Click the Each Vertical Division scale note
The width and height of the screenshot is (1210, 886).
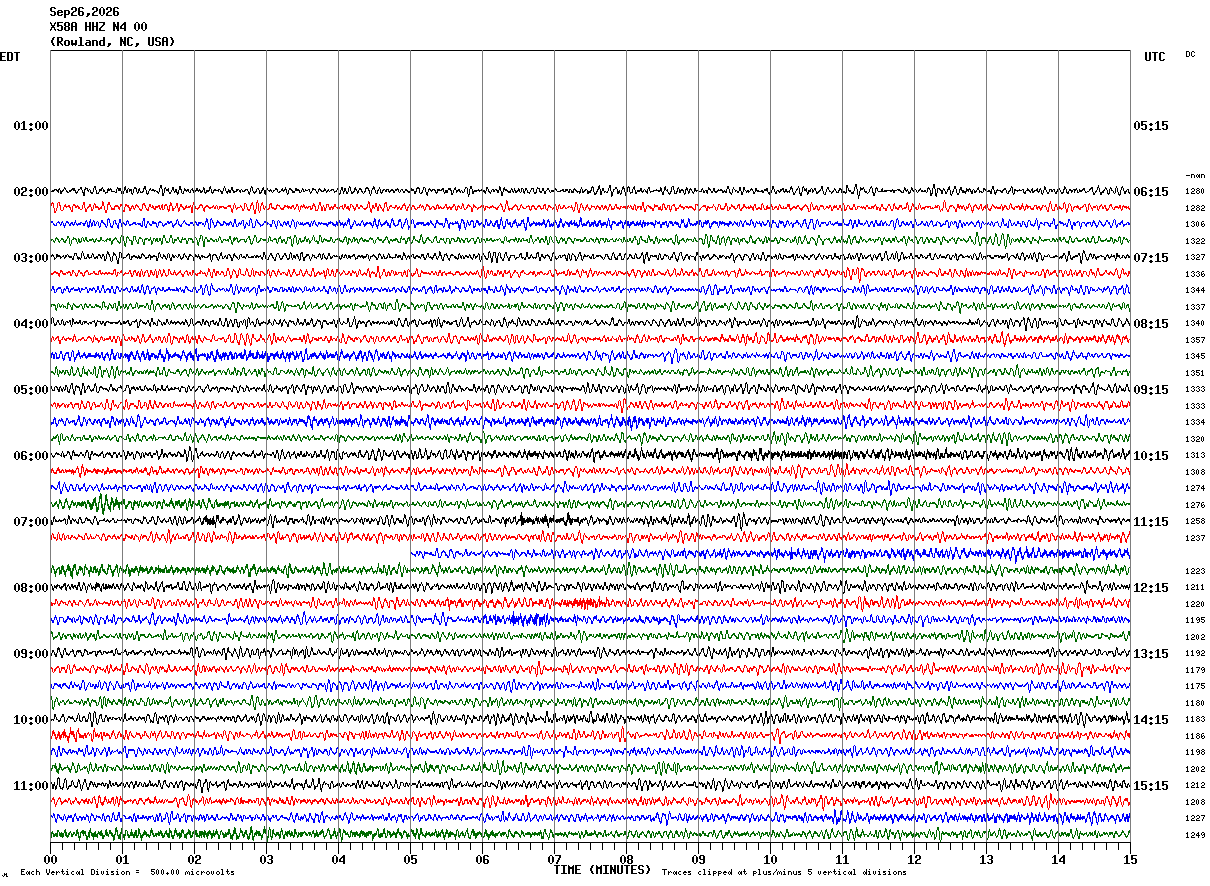[x=127, y=872]
